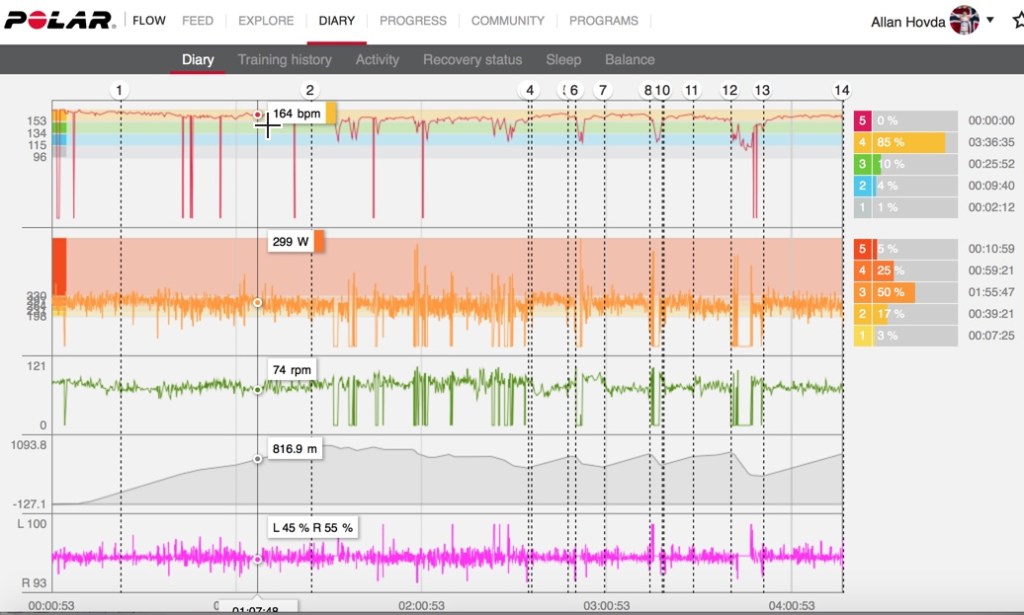Screen dimensions: 1024x615
Task: Open the FEED menu item
Action: [x=198, y=20]
